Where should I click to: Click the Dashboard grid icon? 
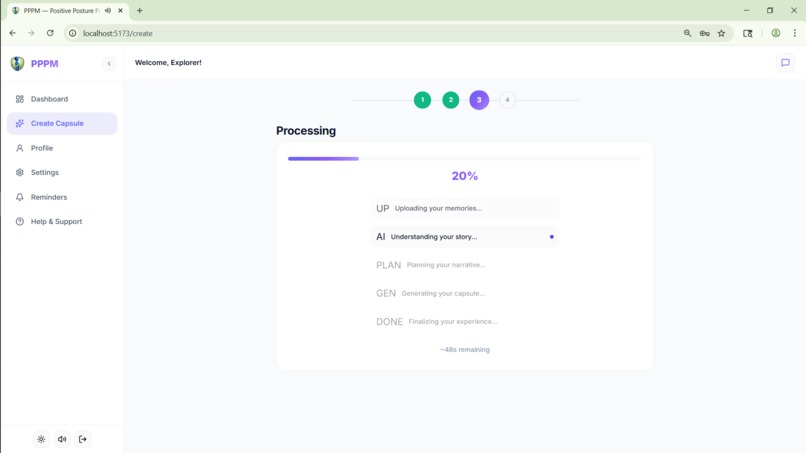point(20,99)
